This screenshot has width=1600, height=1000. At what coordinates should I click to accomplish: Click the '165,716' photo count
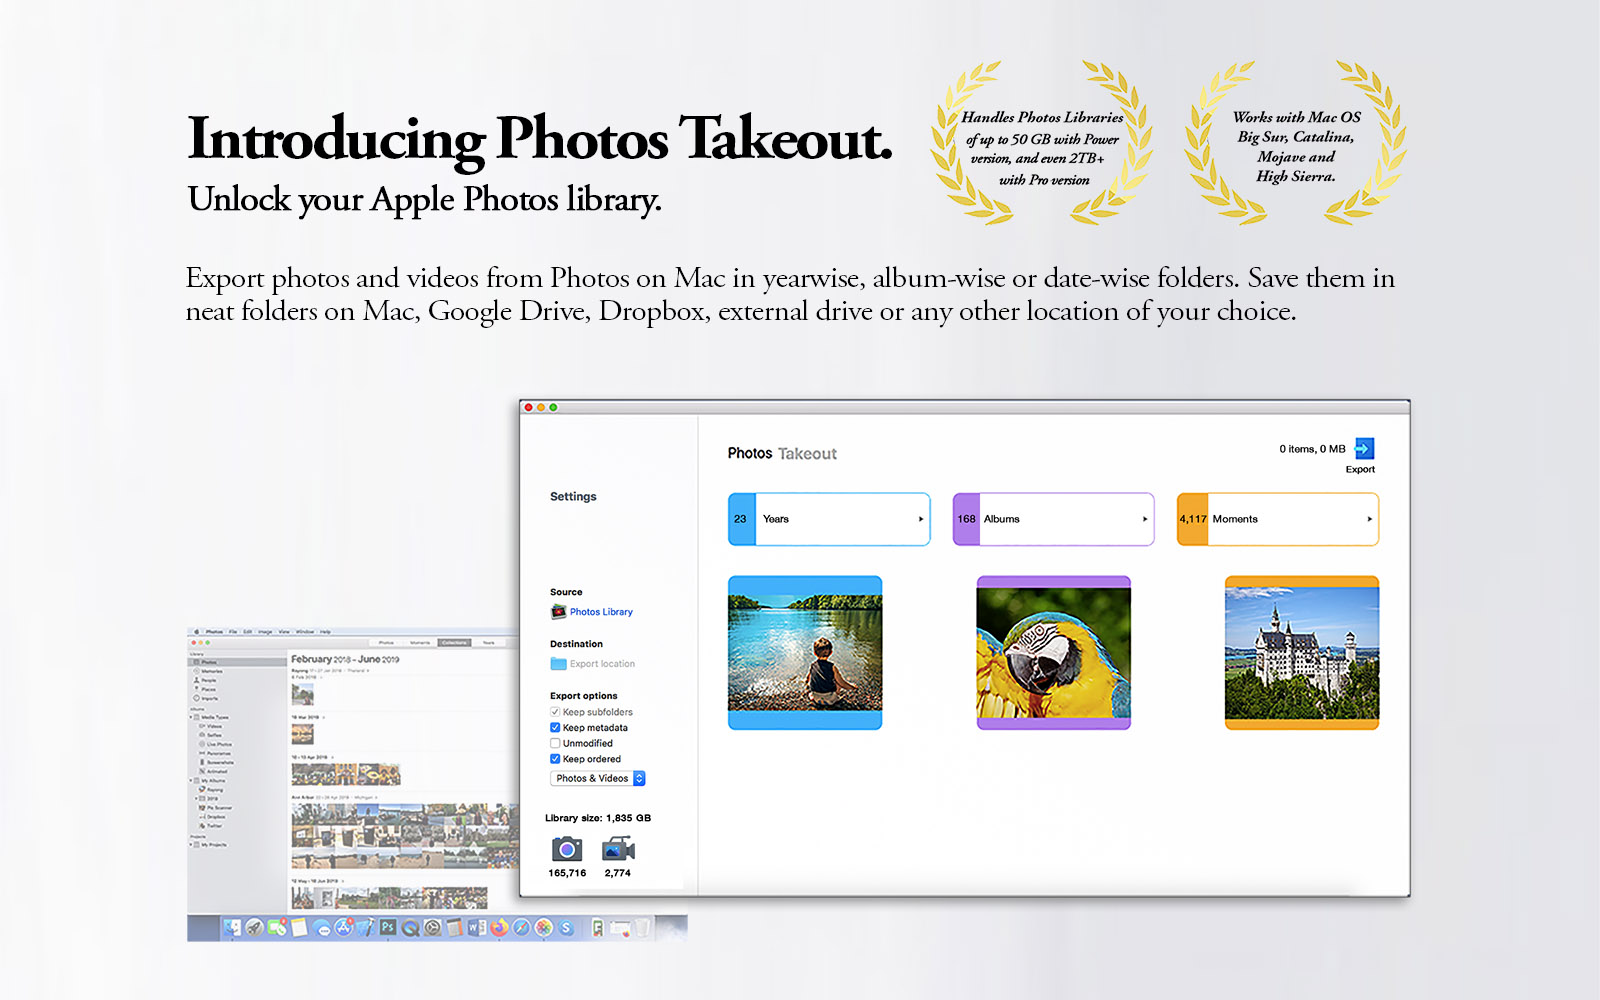point(567,873)
